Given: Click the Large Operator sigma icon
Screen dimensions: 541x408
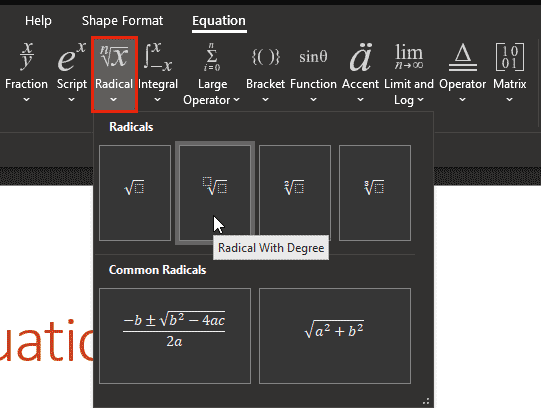Looking at the screenshot, I should pos(212,57).
